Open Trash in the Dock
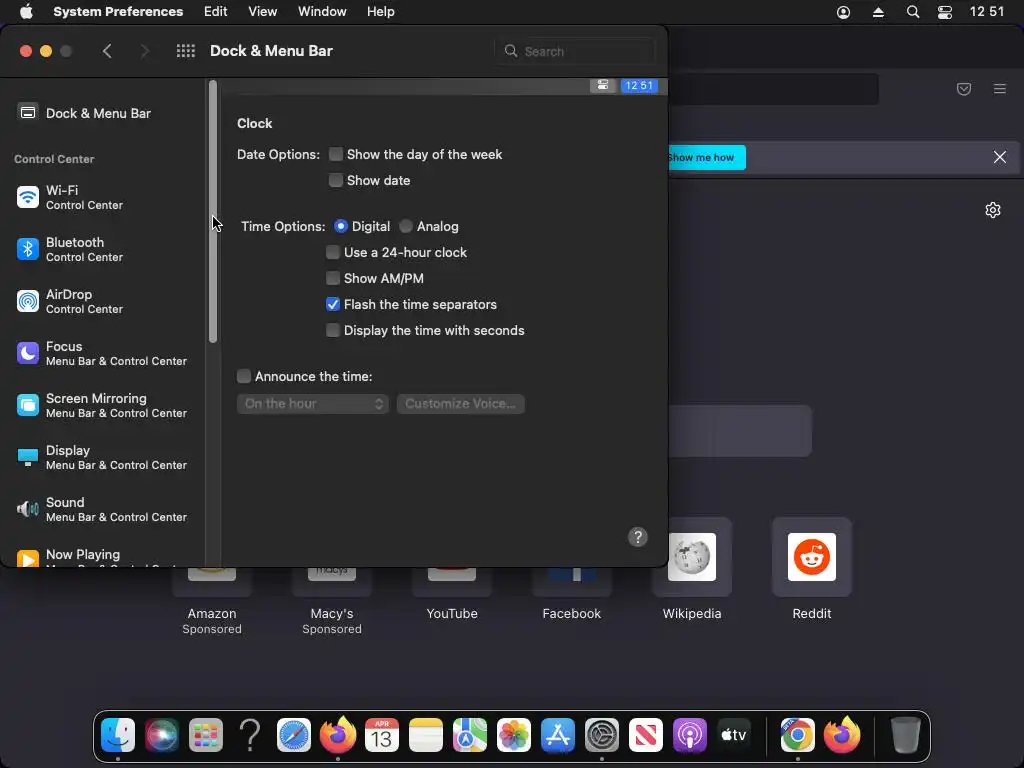The width and height of the screenshot is (1024, 768). (x=906, y=735)
